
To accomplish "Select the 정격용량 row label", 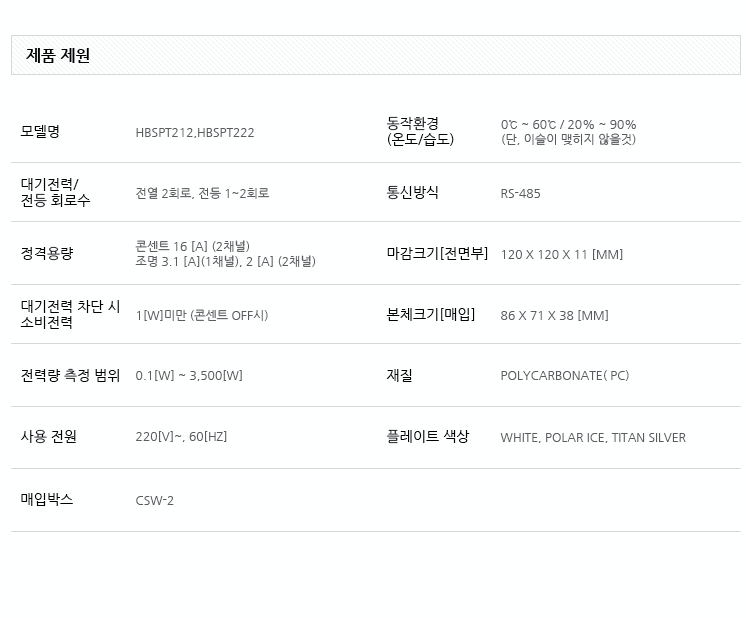I will (47, 253).
